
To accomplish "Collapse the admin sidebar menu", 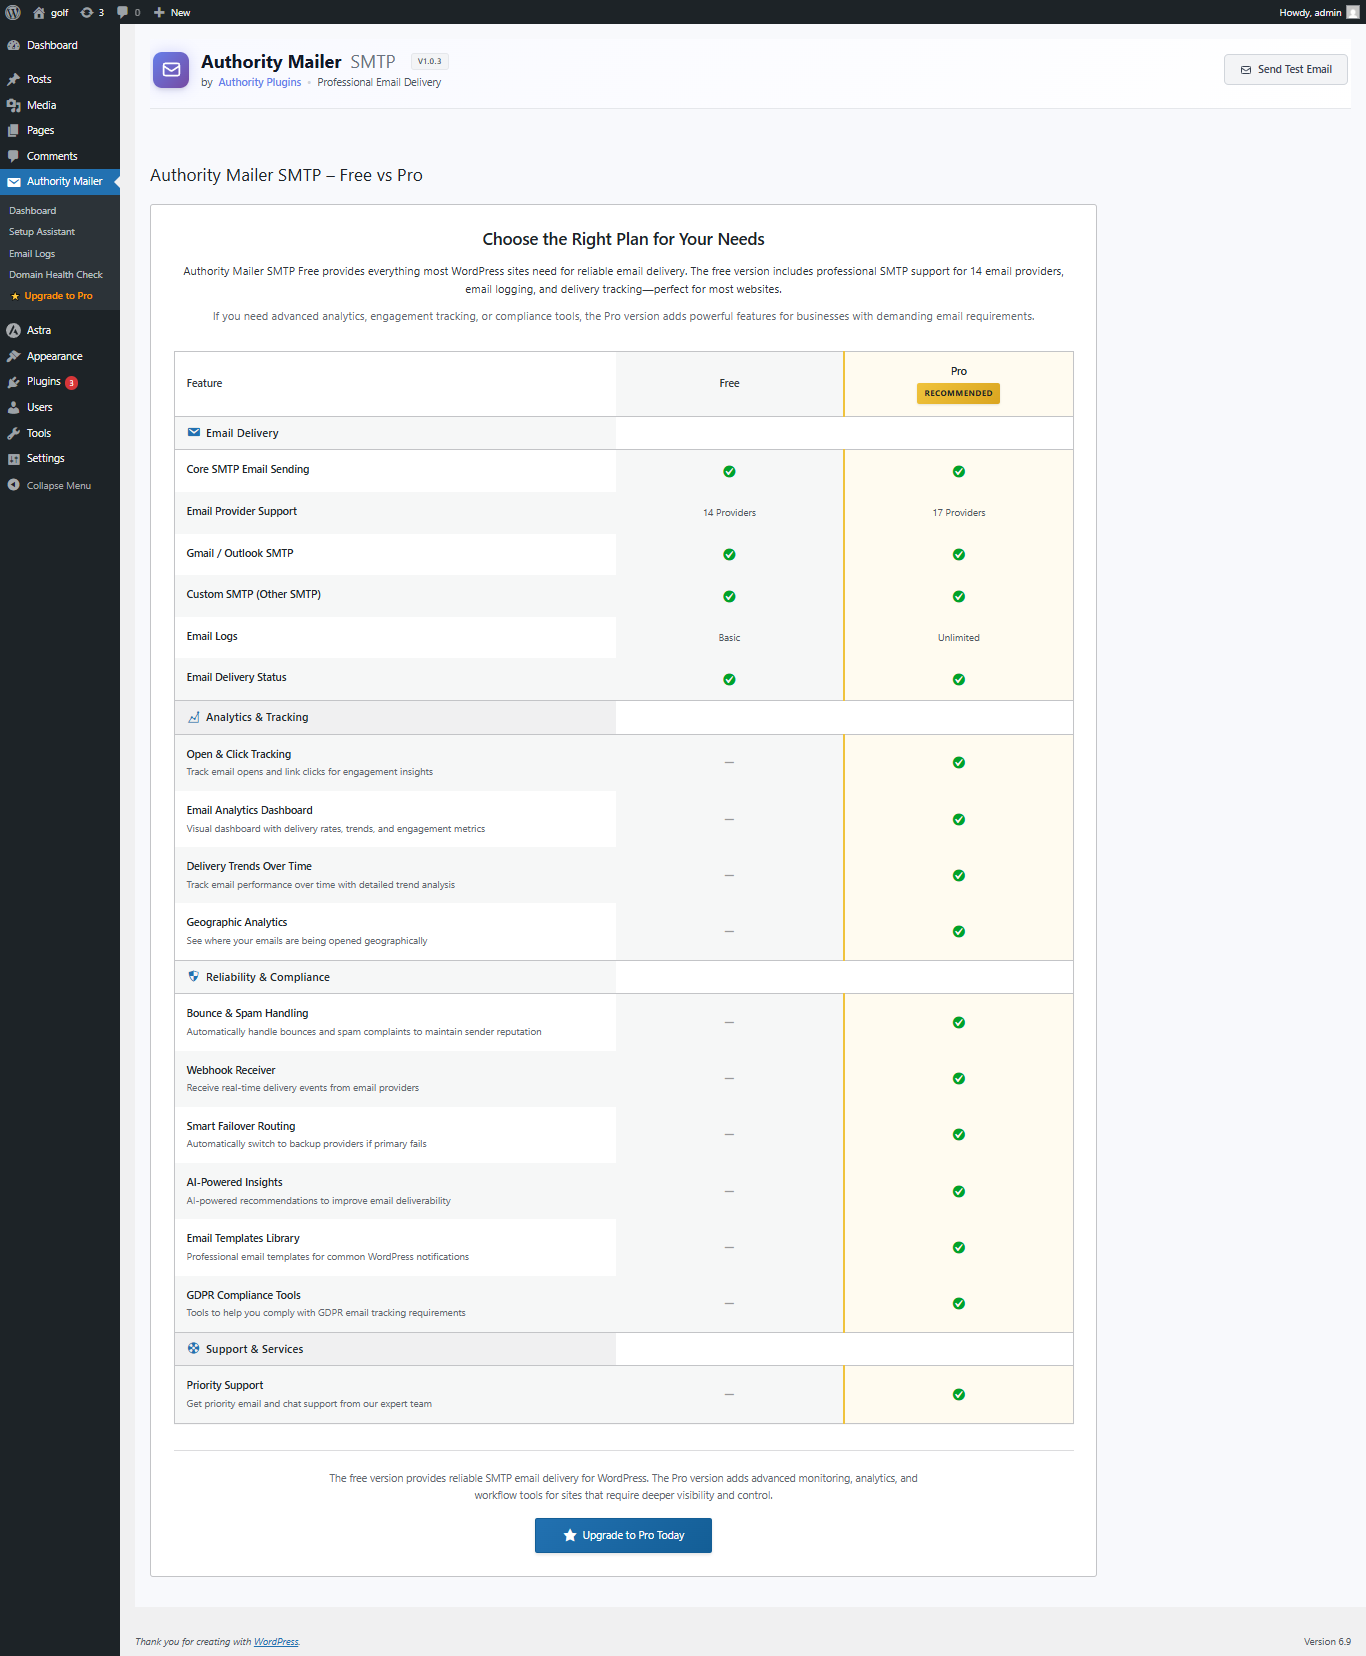I will 58,486.
